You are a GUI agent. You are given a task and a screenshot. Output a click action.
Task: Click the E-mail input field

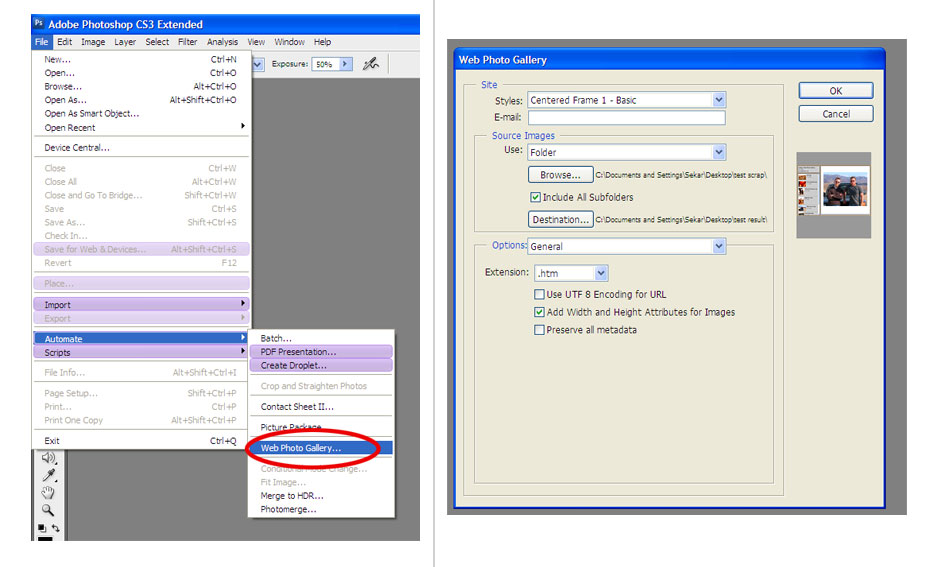tap(627, 117)
